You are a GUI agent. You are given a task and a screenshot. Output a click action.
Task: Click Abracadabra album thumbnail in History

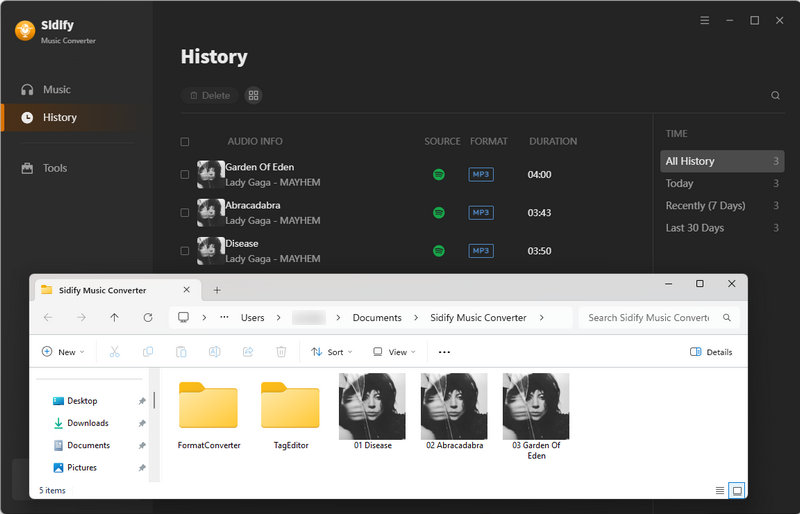(x=211, y=213)
